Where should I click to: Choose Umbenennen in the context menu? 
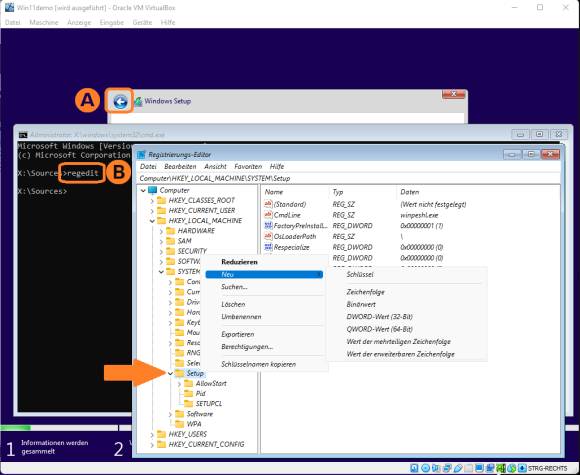pos(241,317)
